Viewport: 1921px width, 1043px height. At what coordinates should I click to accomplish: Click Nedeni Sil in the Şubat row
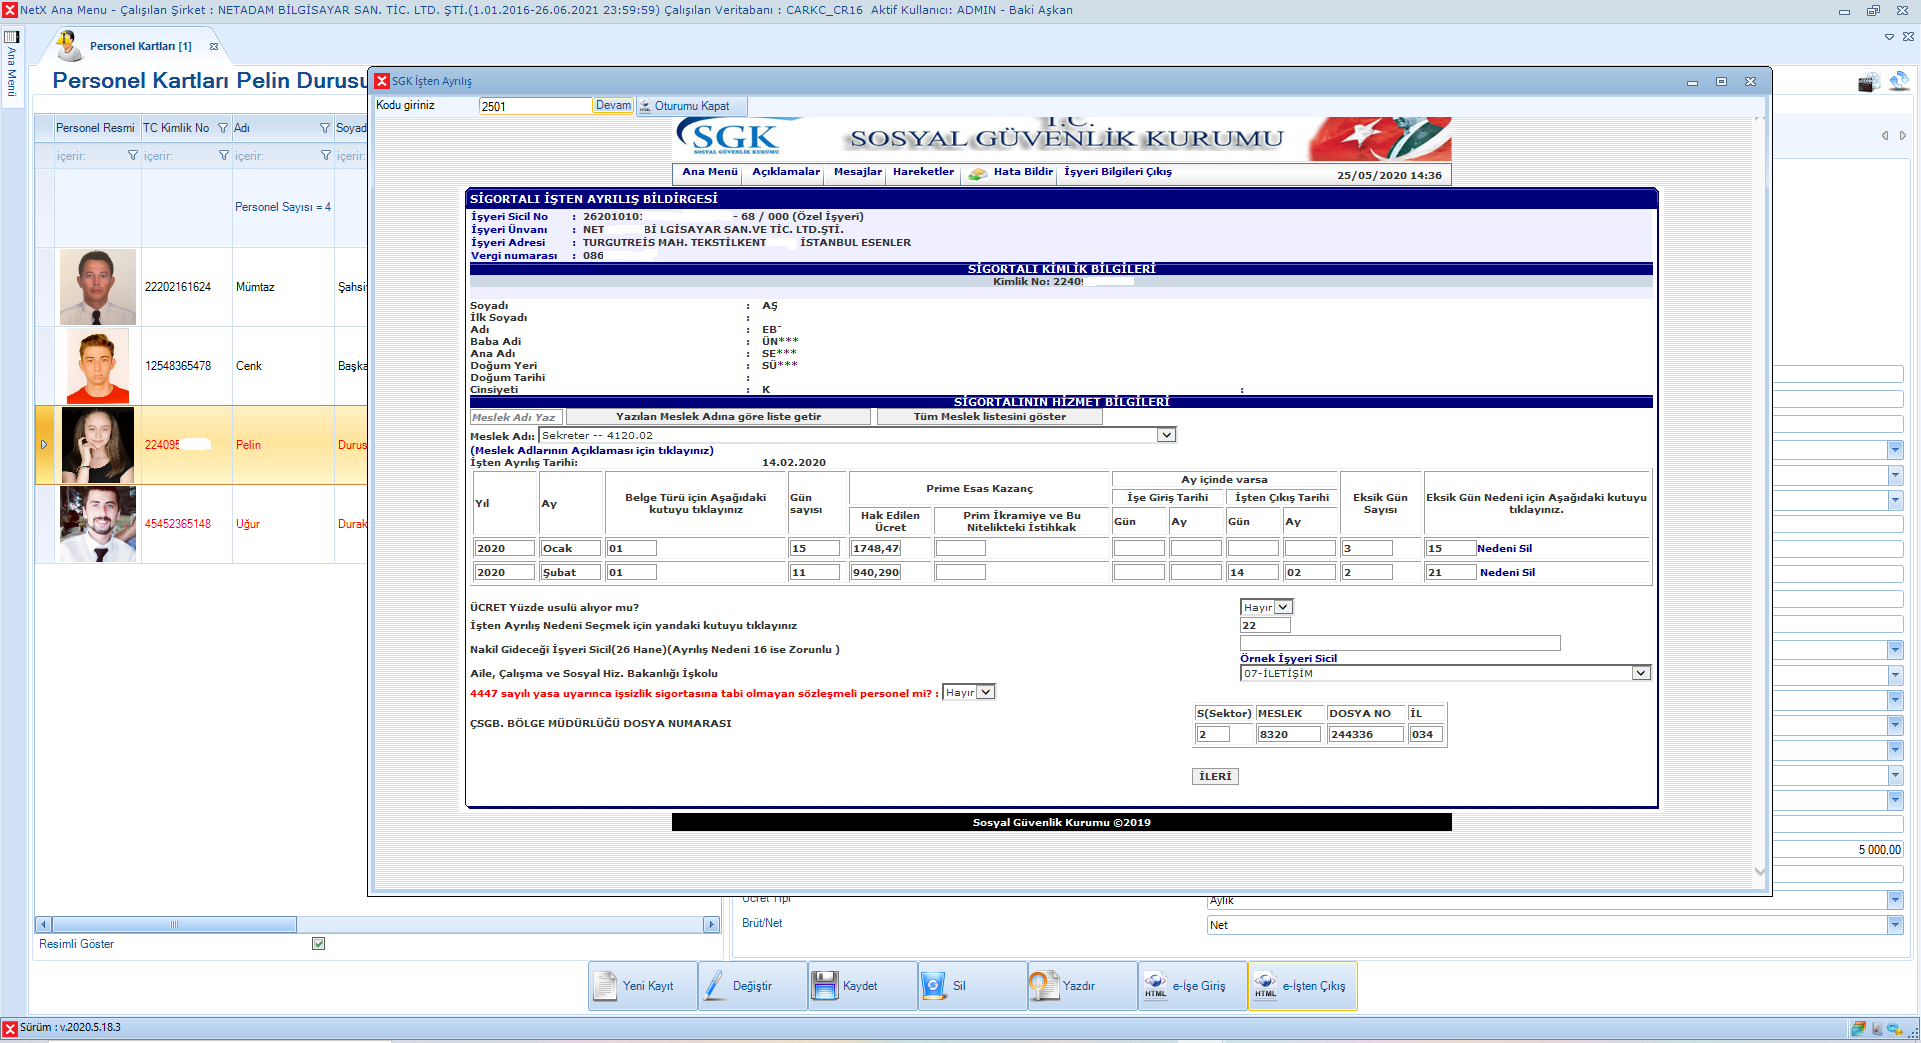pos(1507,573)
